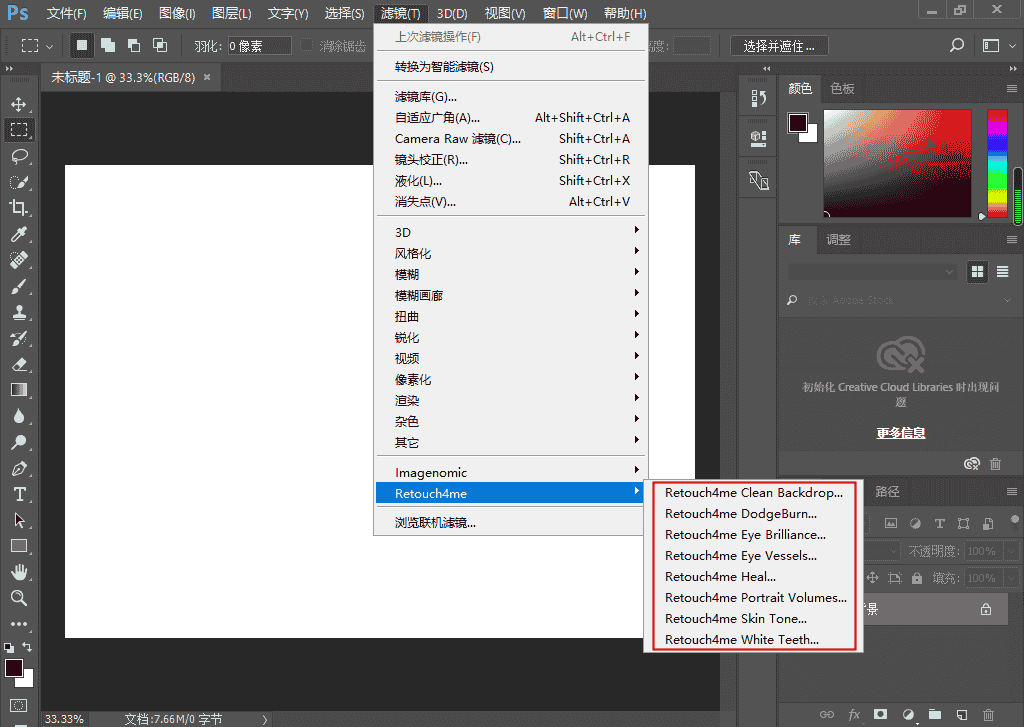Switch library panel to list view
This screenshot has width=1024, height=727.
pyautogui.click(x=1003, y=272)
